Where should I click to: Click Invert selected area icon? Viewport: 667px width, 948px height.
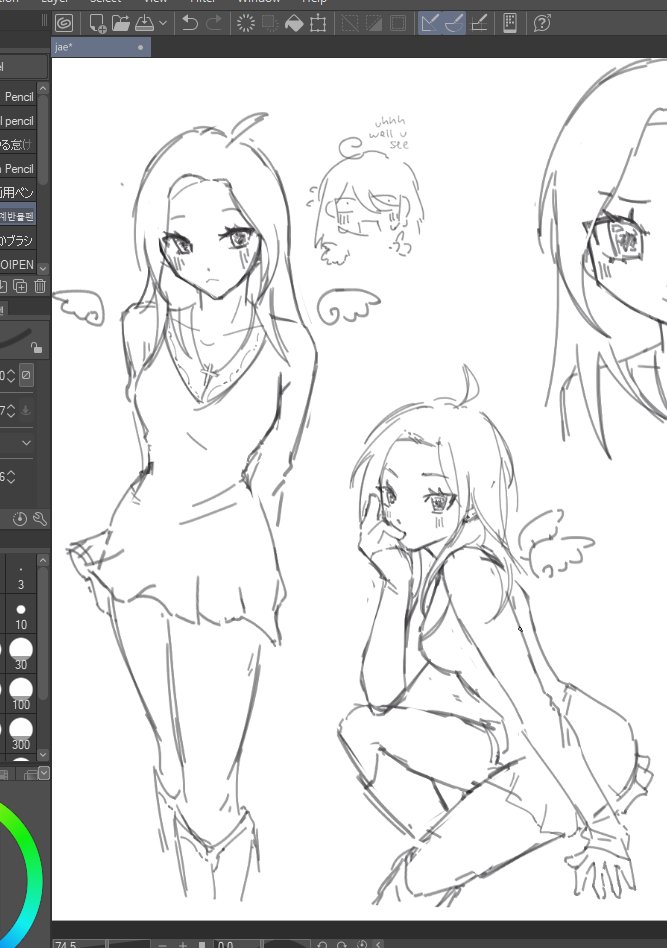[374, 24]
